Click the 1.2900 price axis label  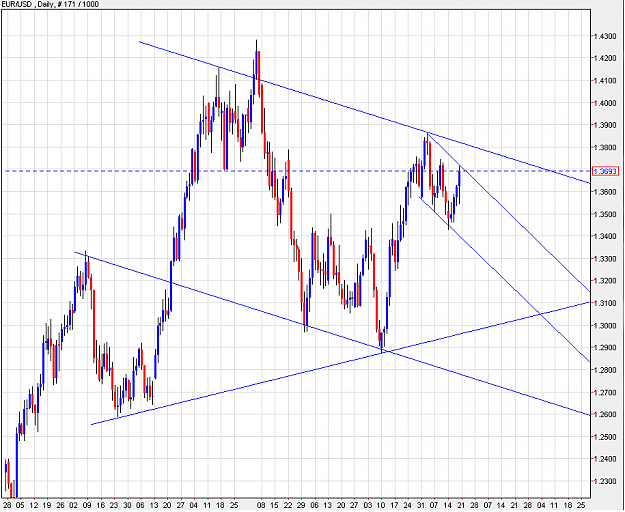[x=605, y=348]
